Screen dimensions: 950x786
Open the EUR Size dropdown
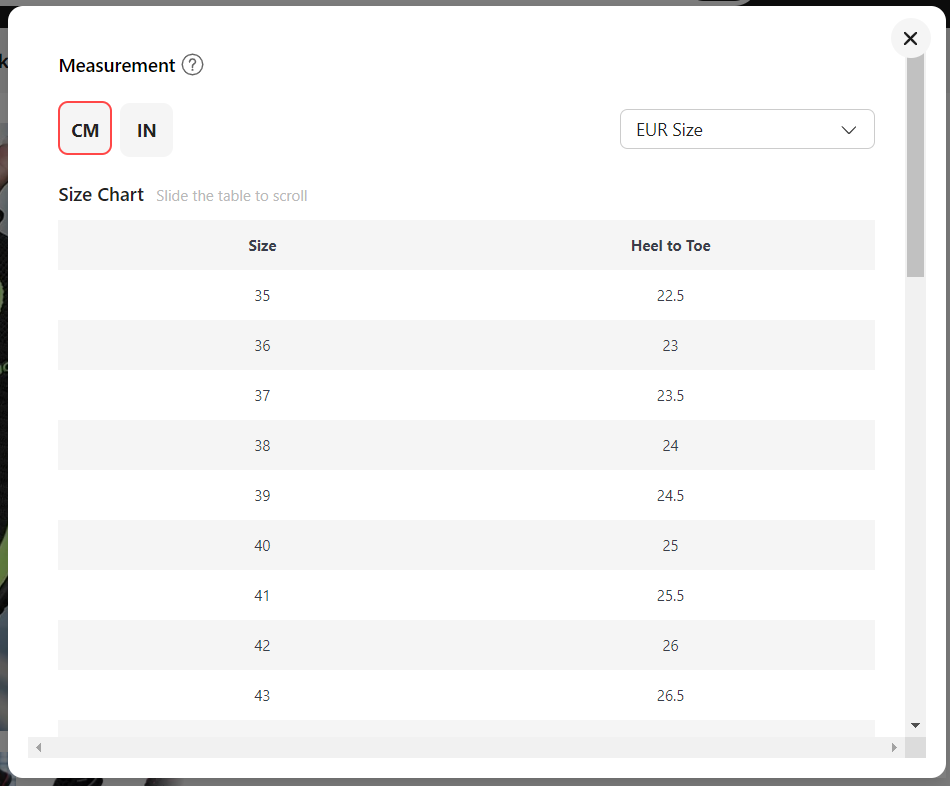coord(747,129)
